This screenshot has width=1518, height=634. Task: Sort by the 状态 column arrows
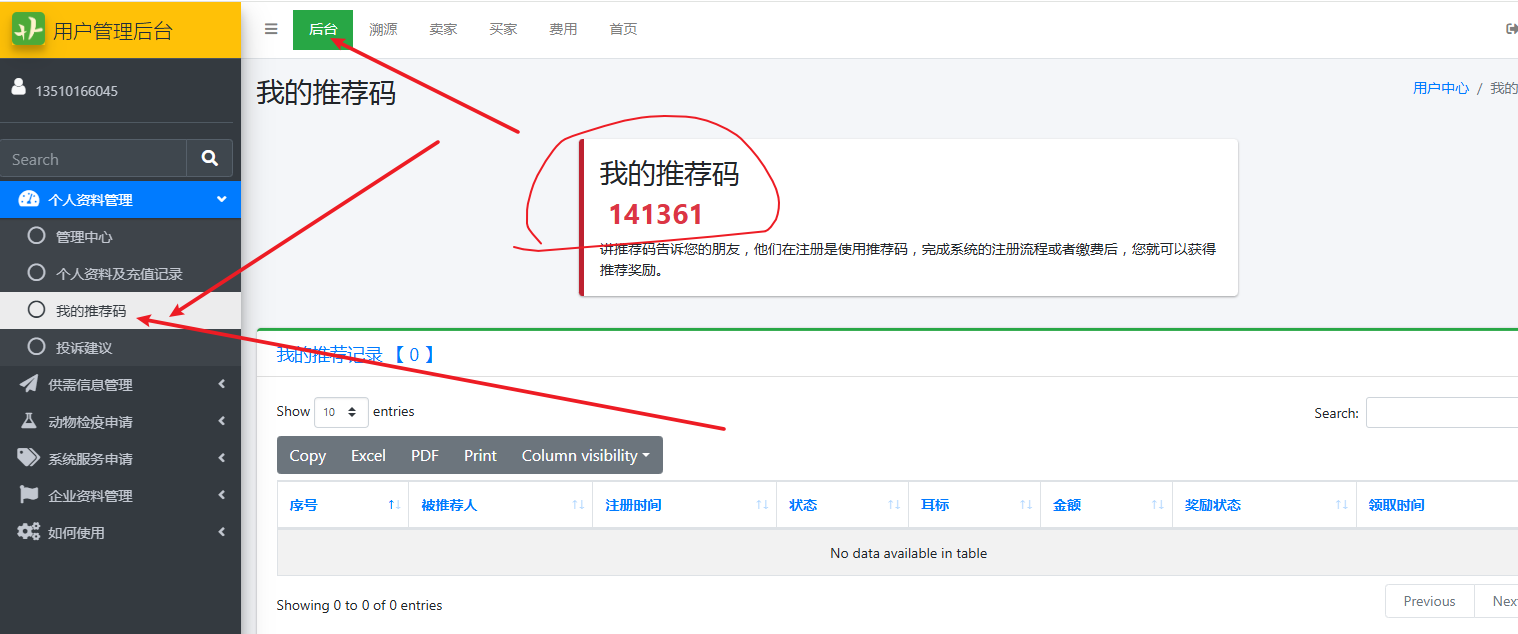894,505
